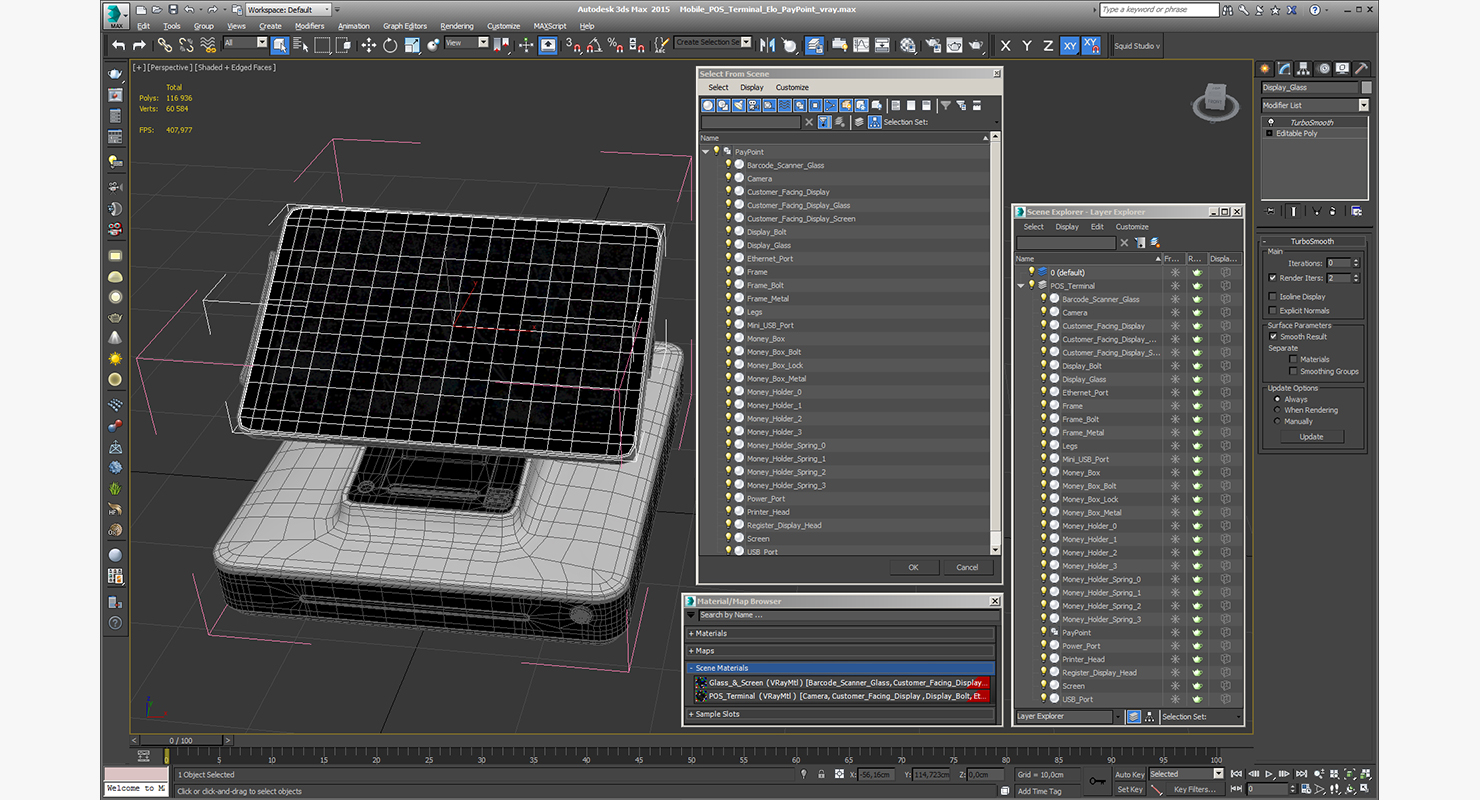Viewport: 1480px width, 800px height.
Task: Toggle the Smooth Result checkbox
Action: tap(1274, 336)
